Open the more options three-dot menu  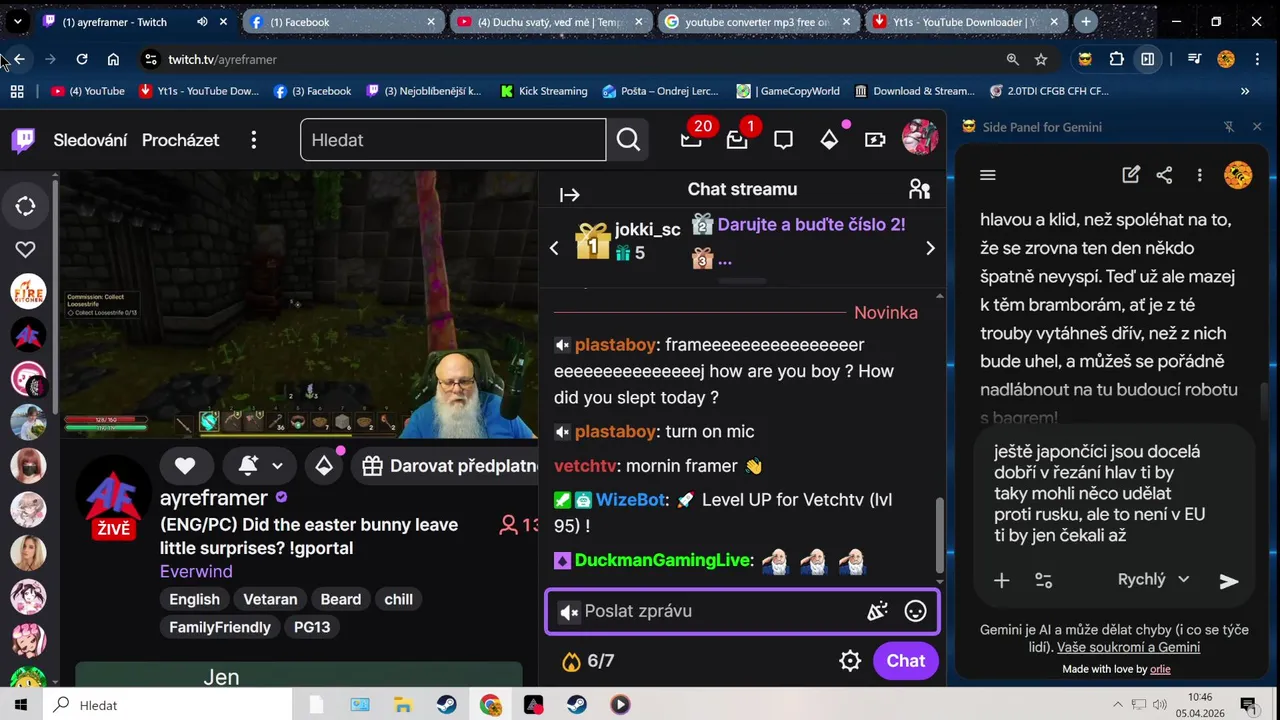click(254, 140)
